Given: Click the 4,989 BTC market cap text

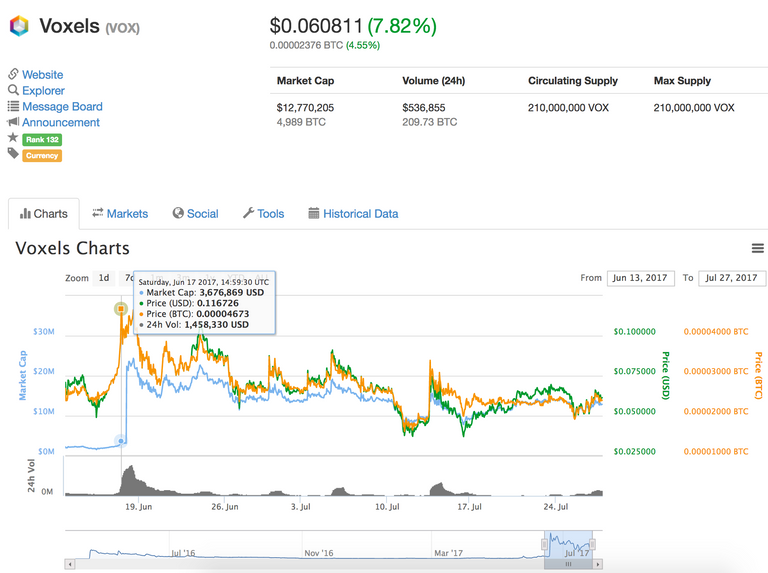Looking at the screenshot, I should [x=301, y=122].
